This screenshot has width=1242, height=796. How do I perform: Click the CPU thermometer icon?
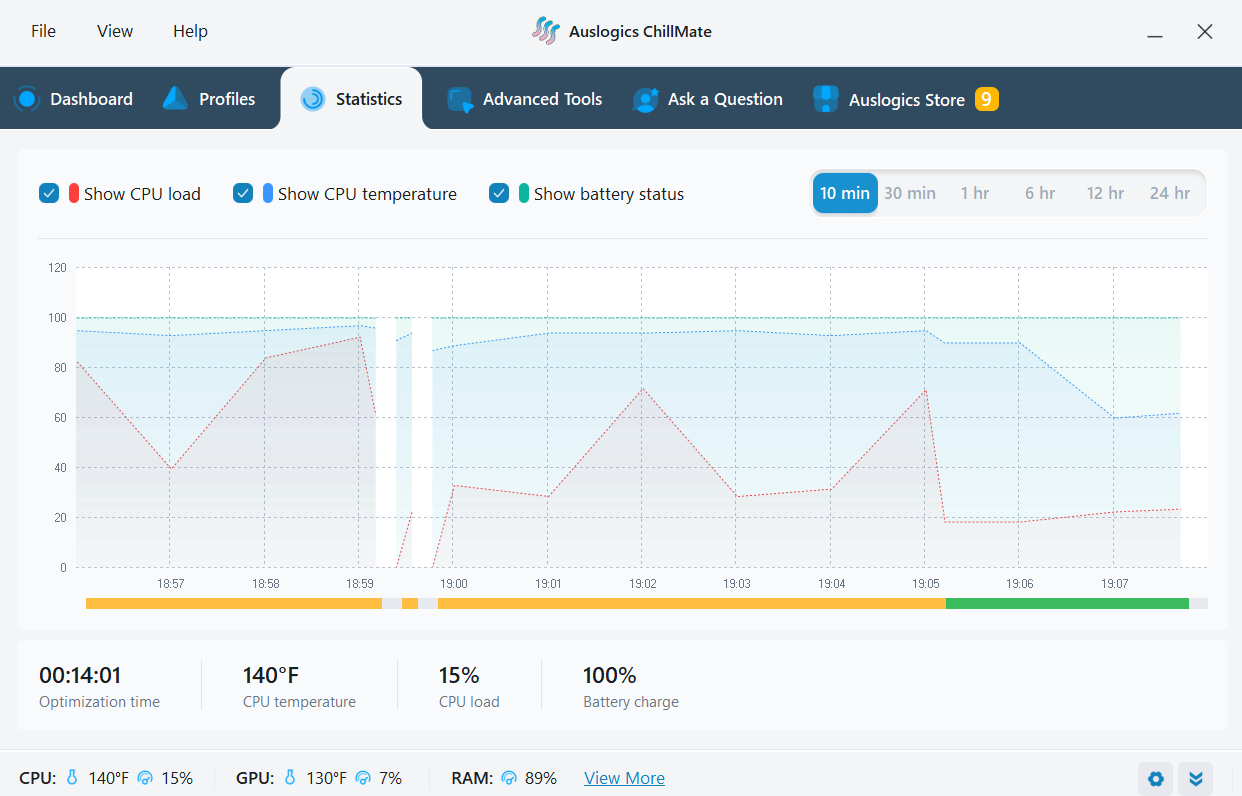point(72,777)
